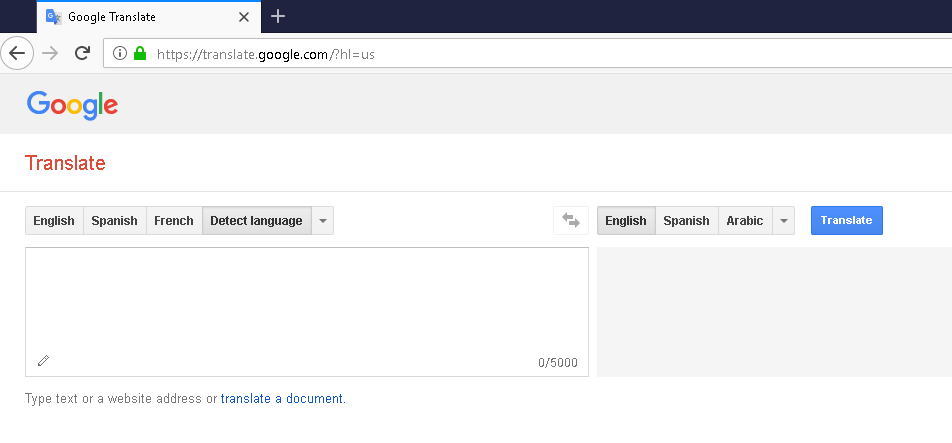The width and height of the screenshot is (952, 443).
Task: Click the browser back arrow
Action: click(17, 53)
